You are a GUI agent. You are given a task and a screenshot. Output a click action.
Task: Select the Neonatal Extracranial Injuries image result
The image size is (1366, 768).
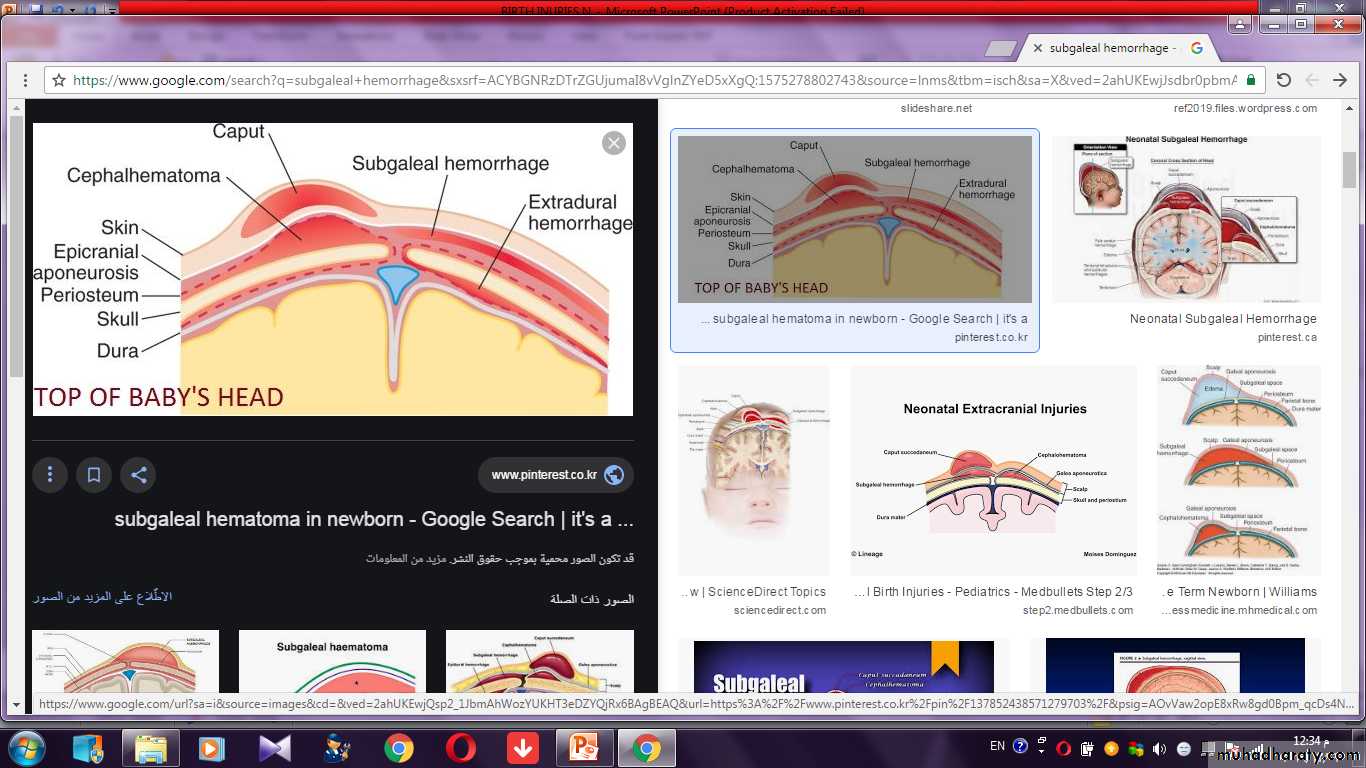pos(994,470)
